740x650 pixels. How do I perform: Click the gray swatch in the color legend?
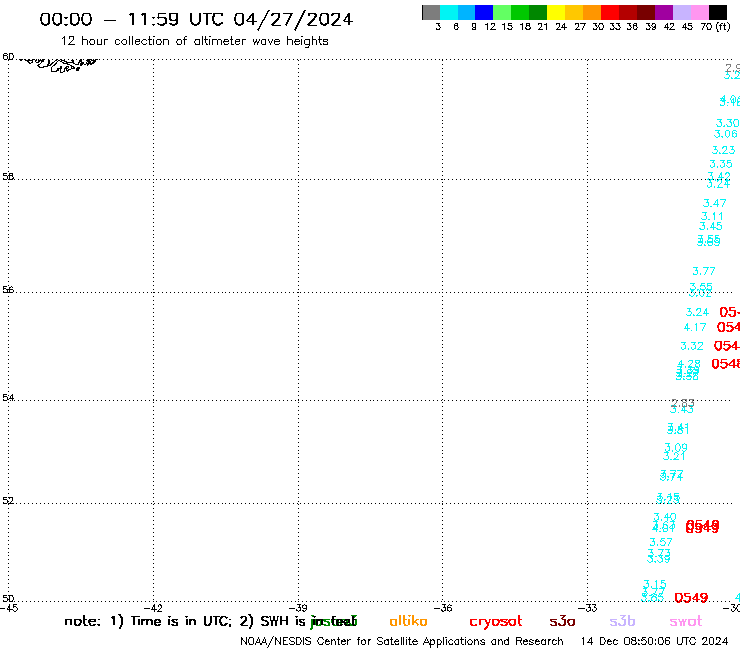431,12
